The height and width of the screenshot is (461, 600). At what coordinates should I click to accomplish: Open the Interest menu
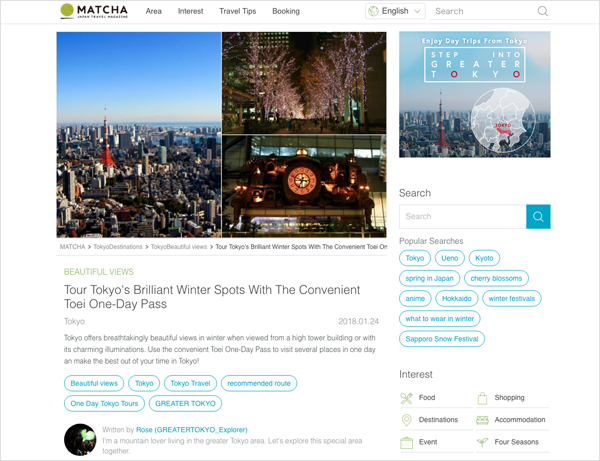pyautogui.click(x=190, y=11)
